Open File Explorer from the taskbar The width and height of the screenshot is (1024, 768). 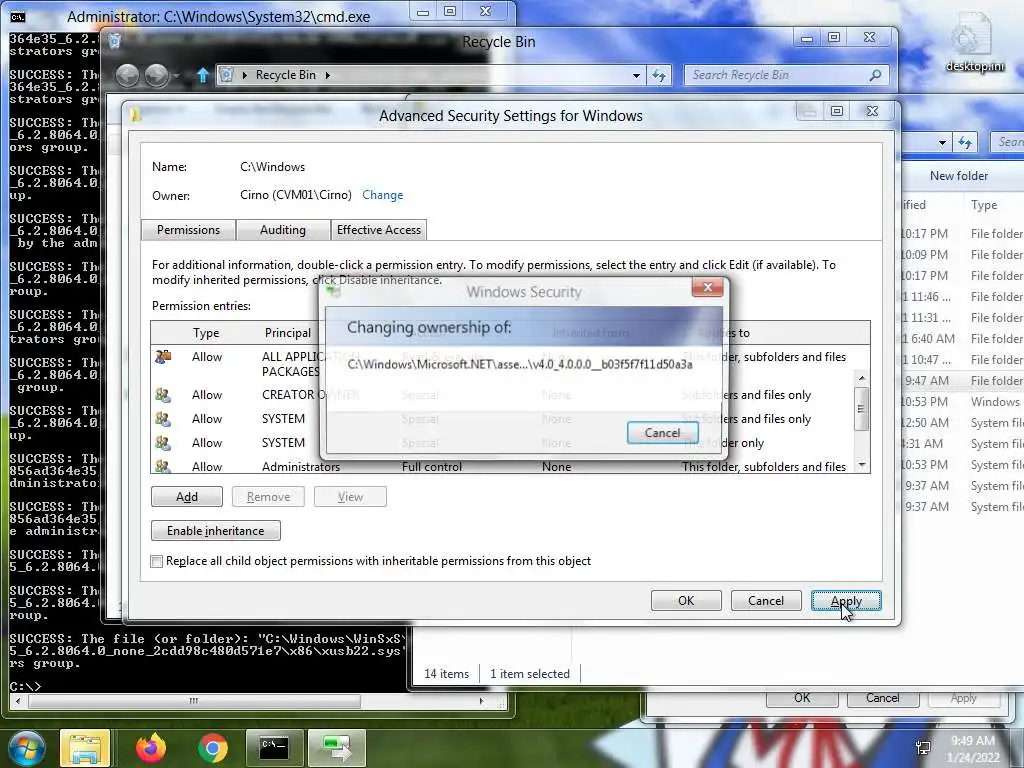click(85, 748)
